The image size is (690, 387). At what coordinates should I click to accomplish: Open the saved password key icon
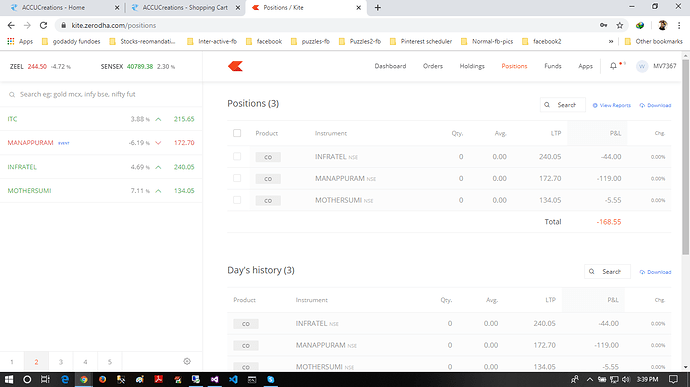[603, 26]
